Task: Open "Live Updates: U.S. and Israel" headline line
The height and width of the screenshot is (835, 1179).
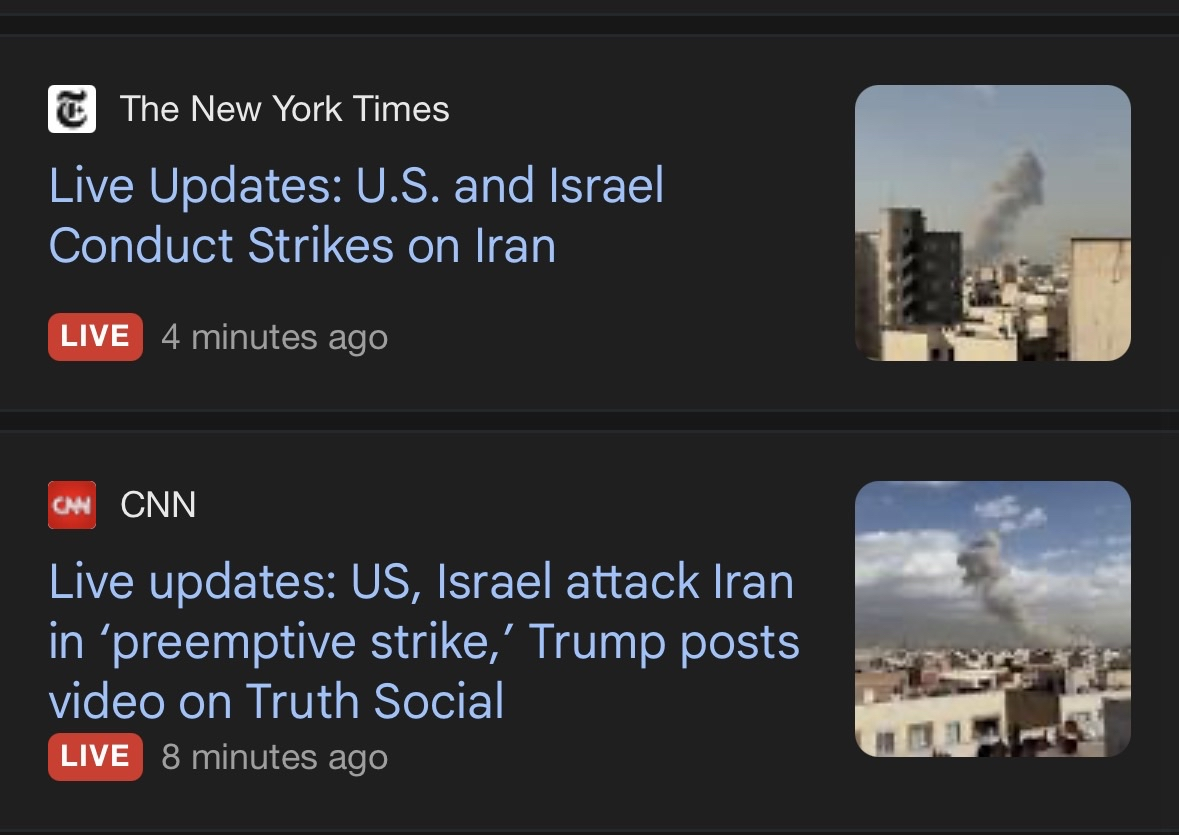Action: pos(356,187)
